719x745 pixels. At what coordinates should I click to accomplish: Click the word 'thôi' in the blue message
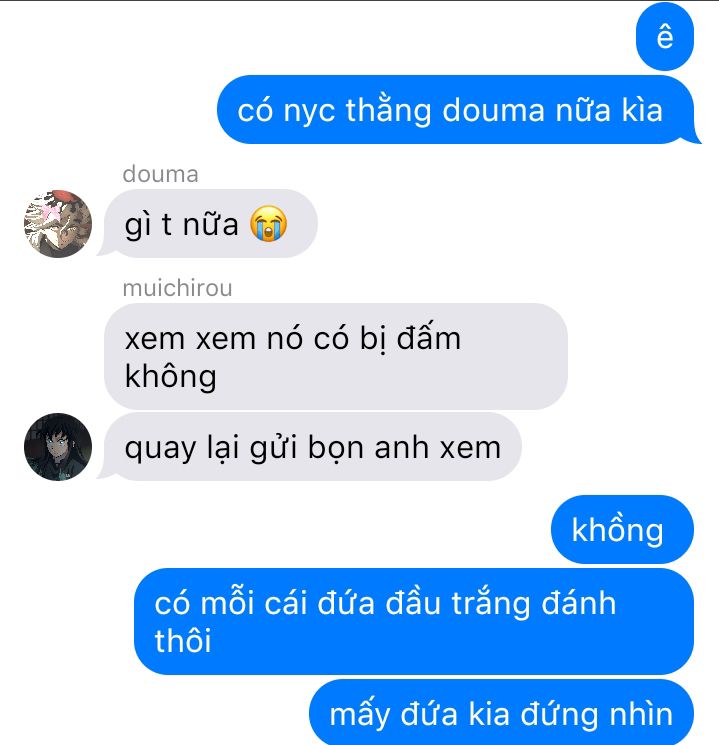tap(183, 640)
